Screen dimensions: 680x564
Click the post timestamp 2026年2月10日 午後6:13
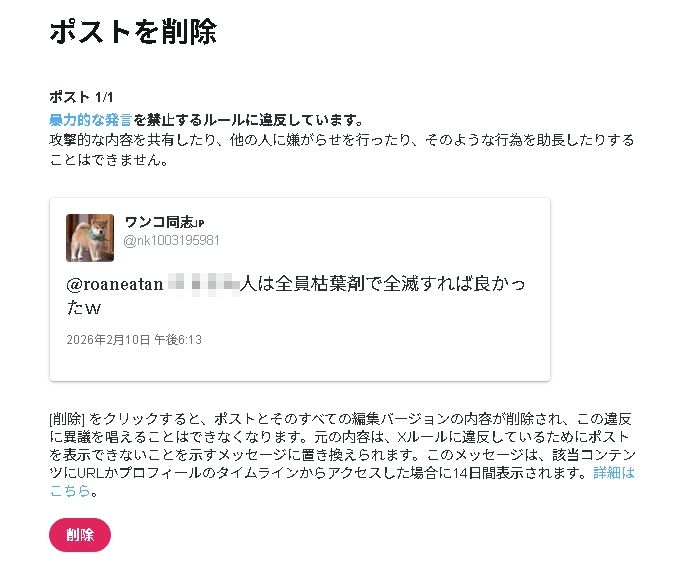click(134, 340)
